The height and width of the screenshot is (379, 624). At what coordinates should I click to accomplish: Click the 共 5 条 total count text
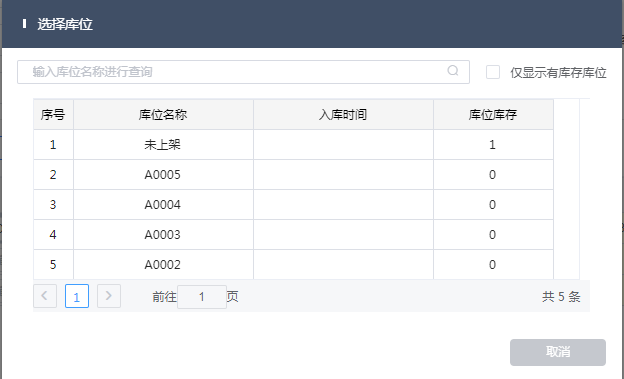561,297
